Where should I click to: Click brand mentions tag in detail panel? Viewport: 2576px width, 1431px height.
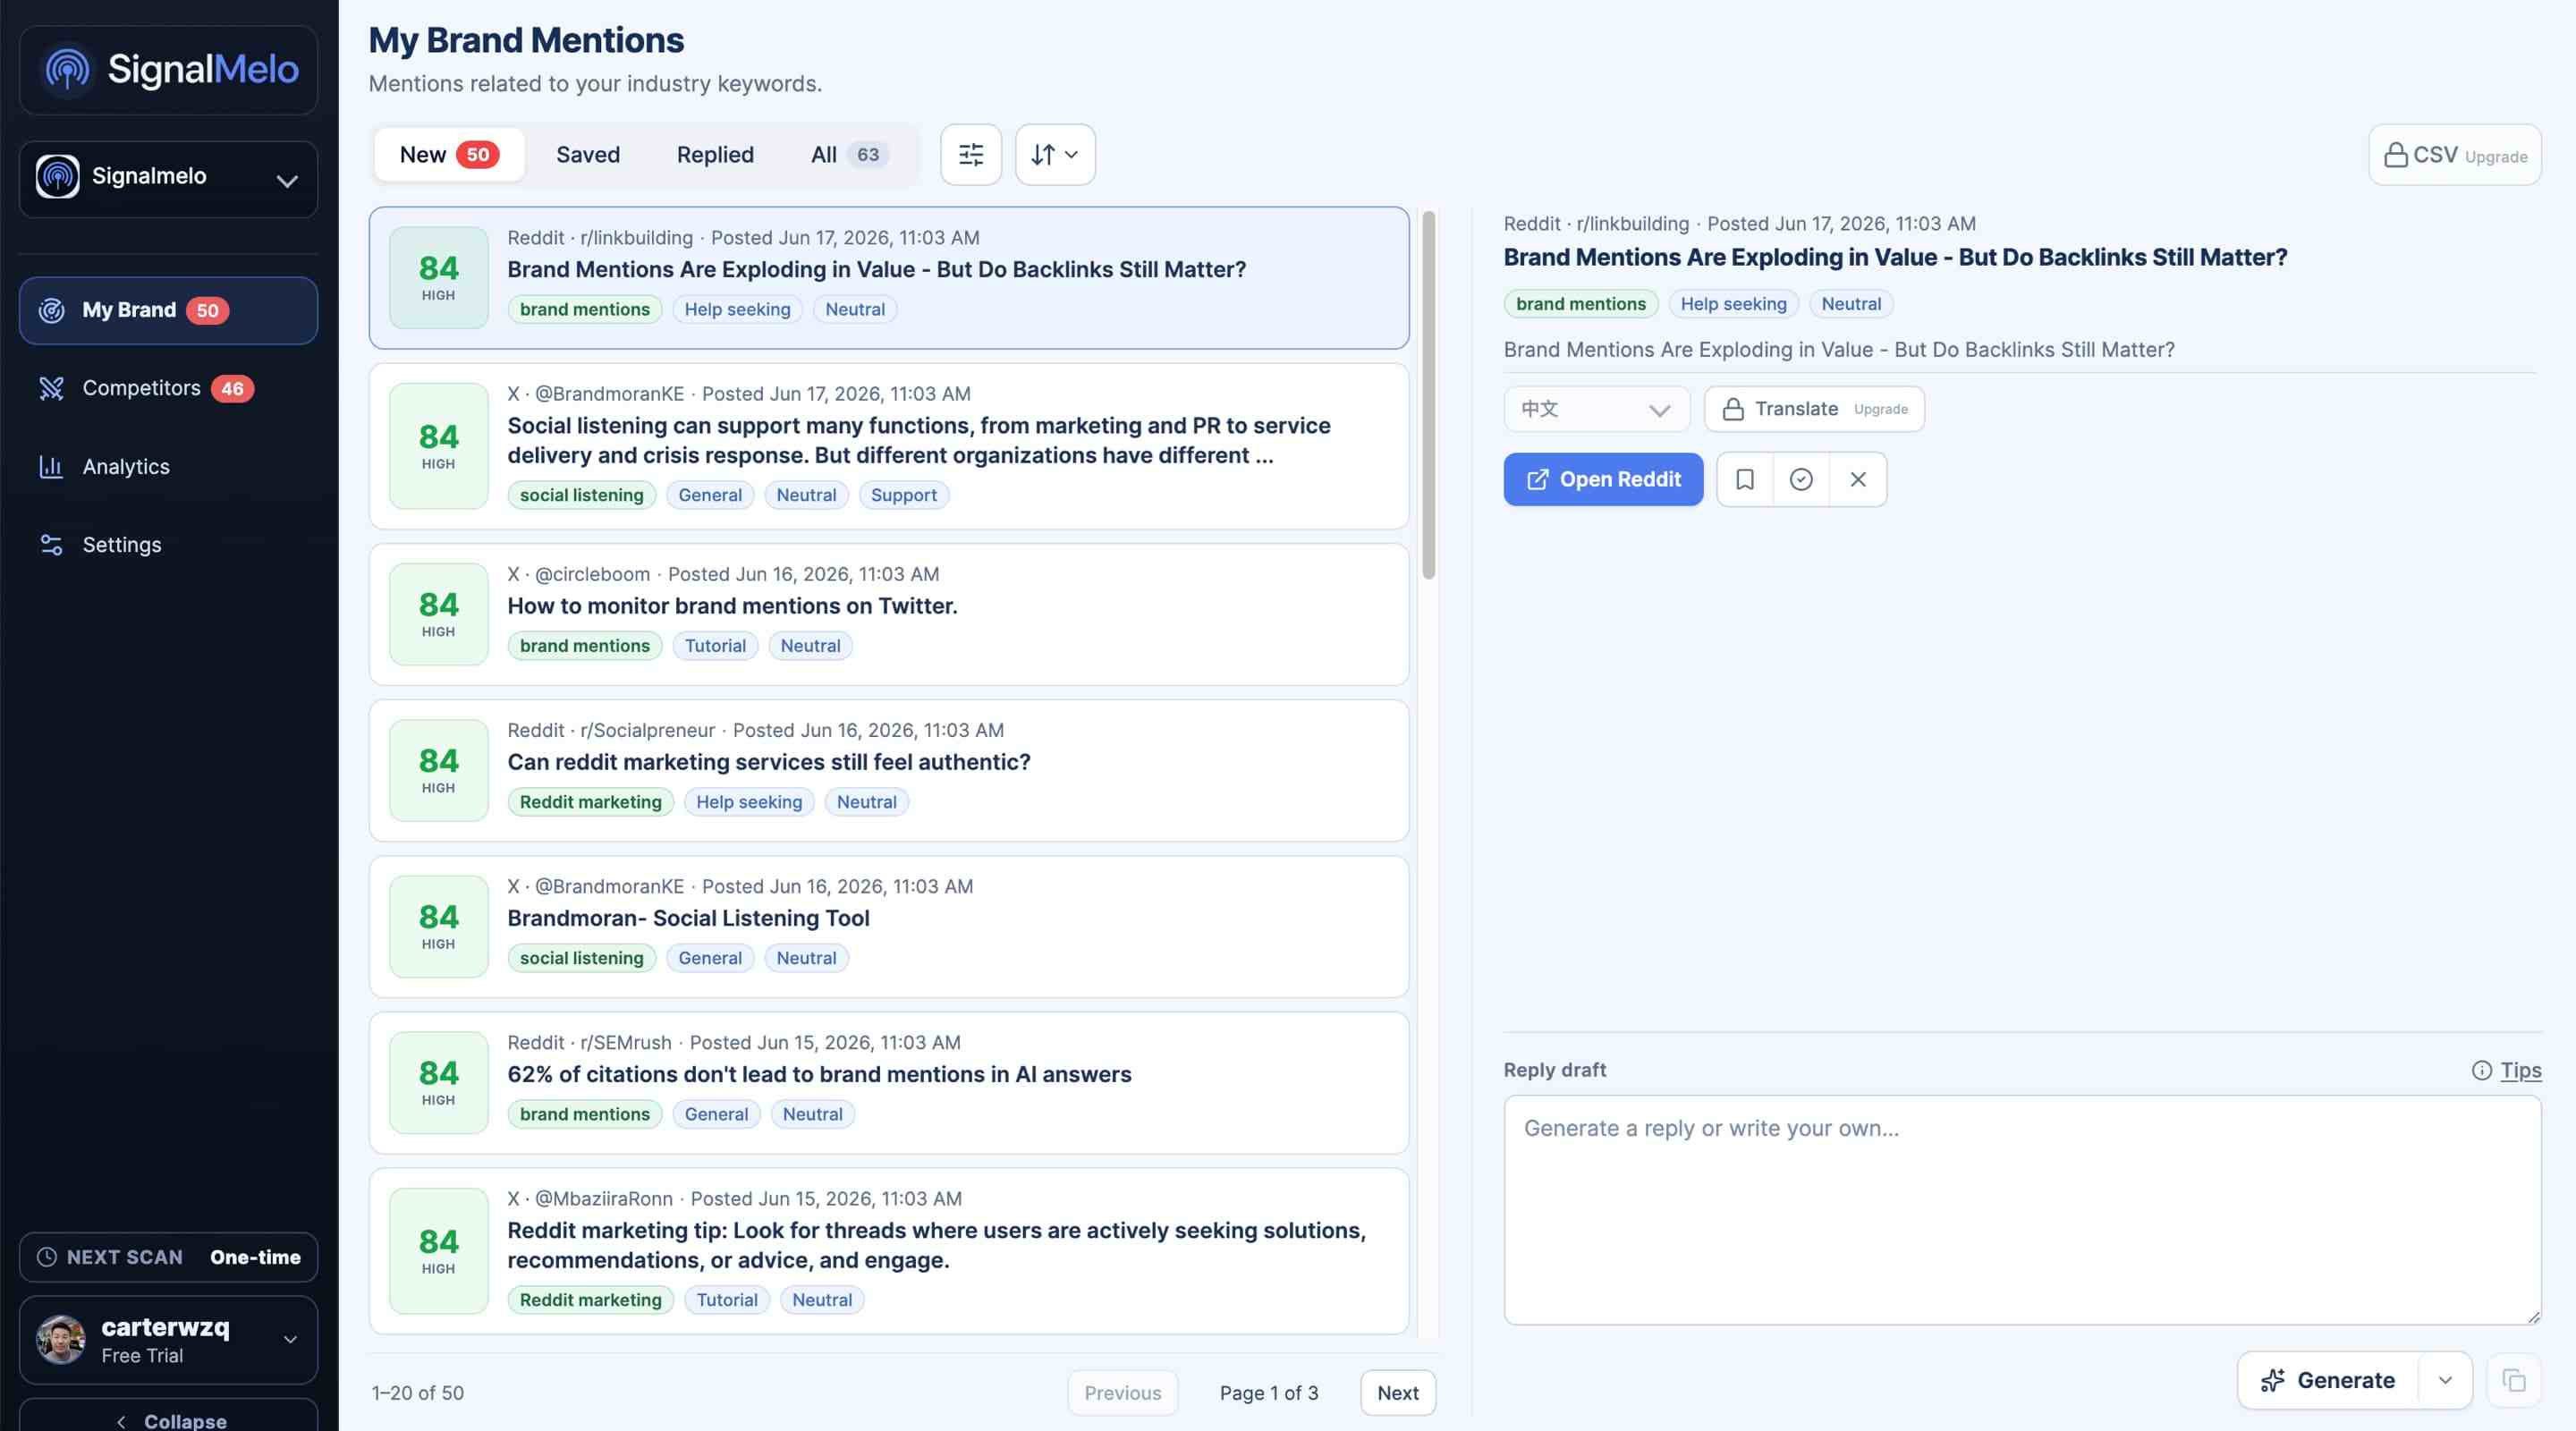coord(1580,304)
